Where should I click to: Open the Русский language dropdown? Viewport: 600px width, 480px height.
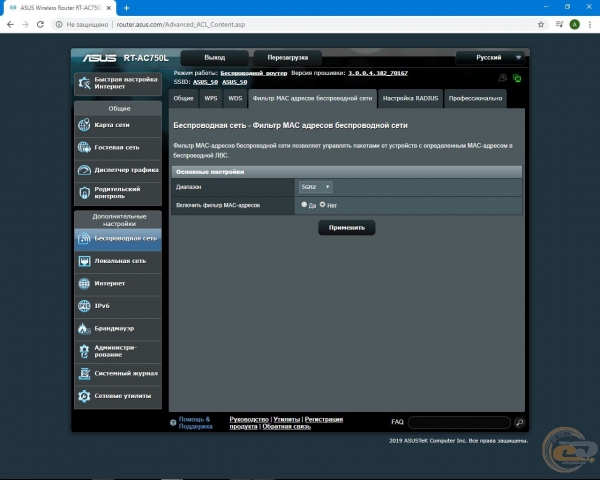point(489,58)
